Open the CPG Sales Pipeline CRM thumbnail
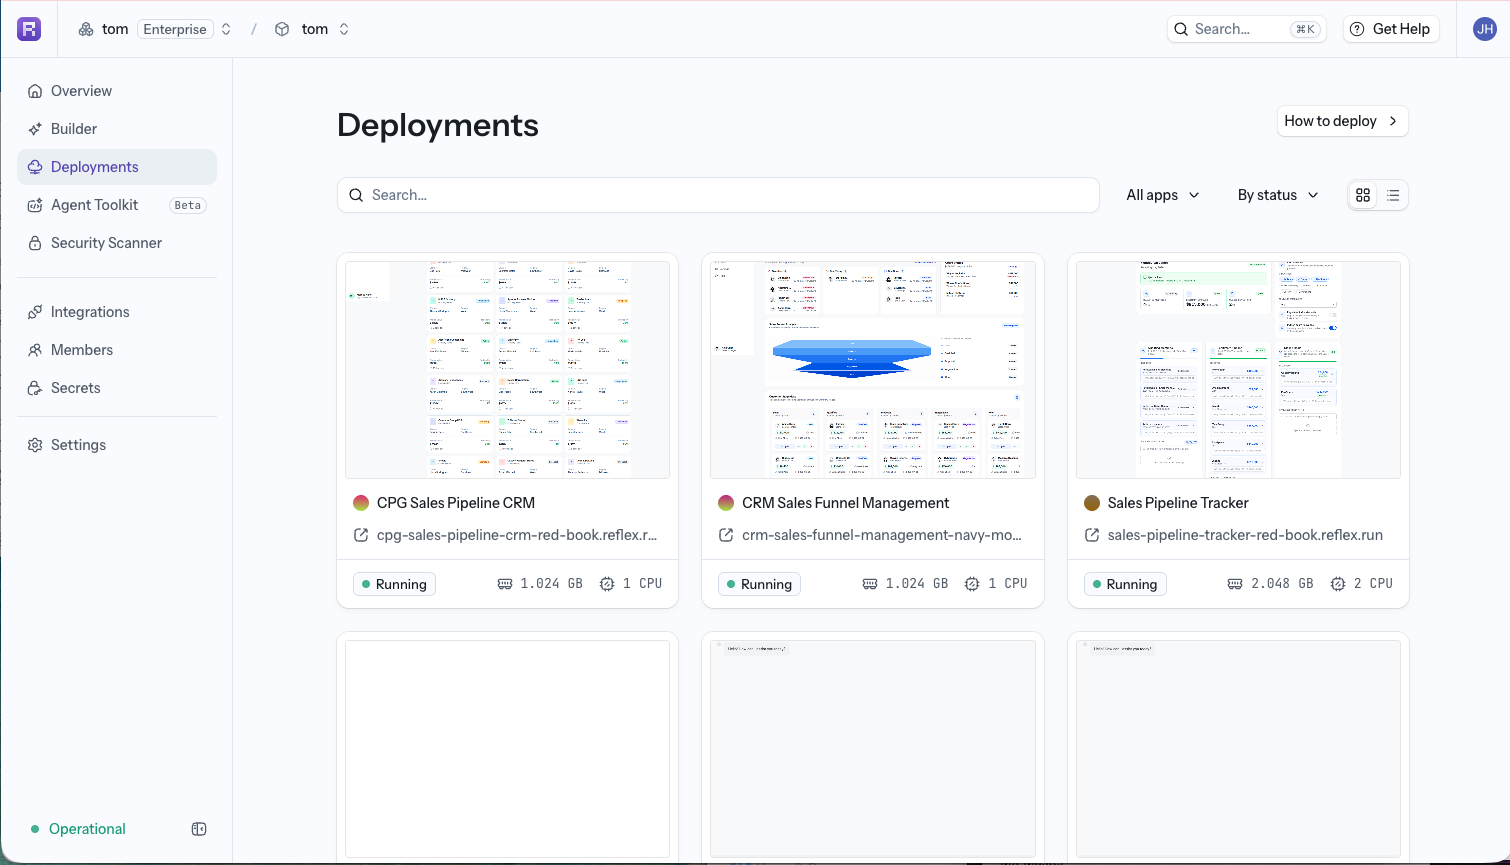Screen dimensions: 1510x865 (507, 370)
